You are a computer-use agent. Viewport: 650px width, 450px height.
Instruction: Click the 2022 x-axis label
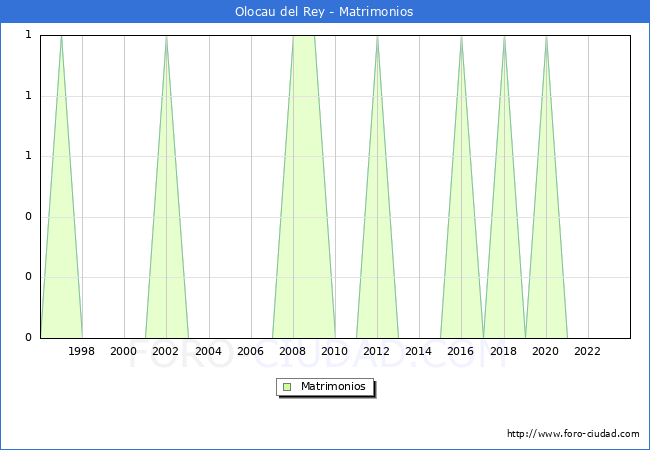click(587, 351)
